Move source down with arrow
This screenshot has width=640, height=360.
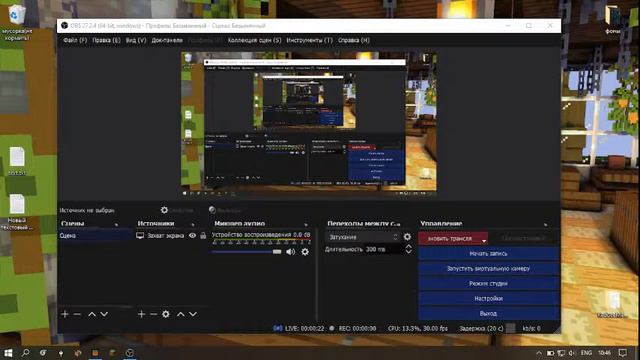coord(193,314)
